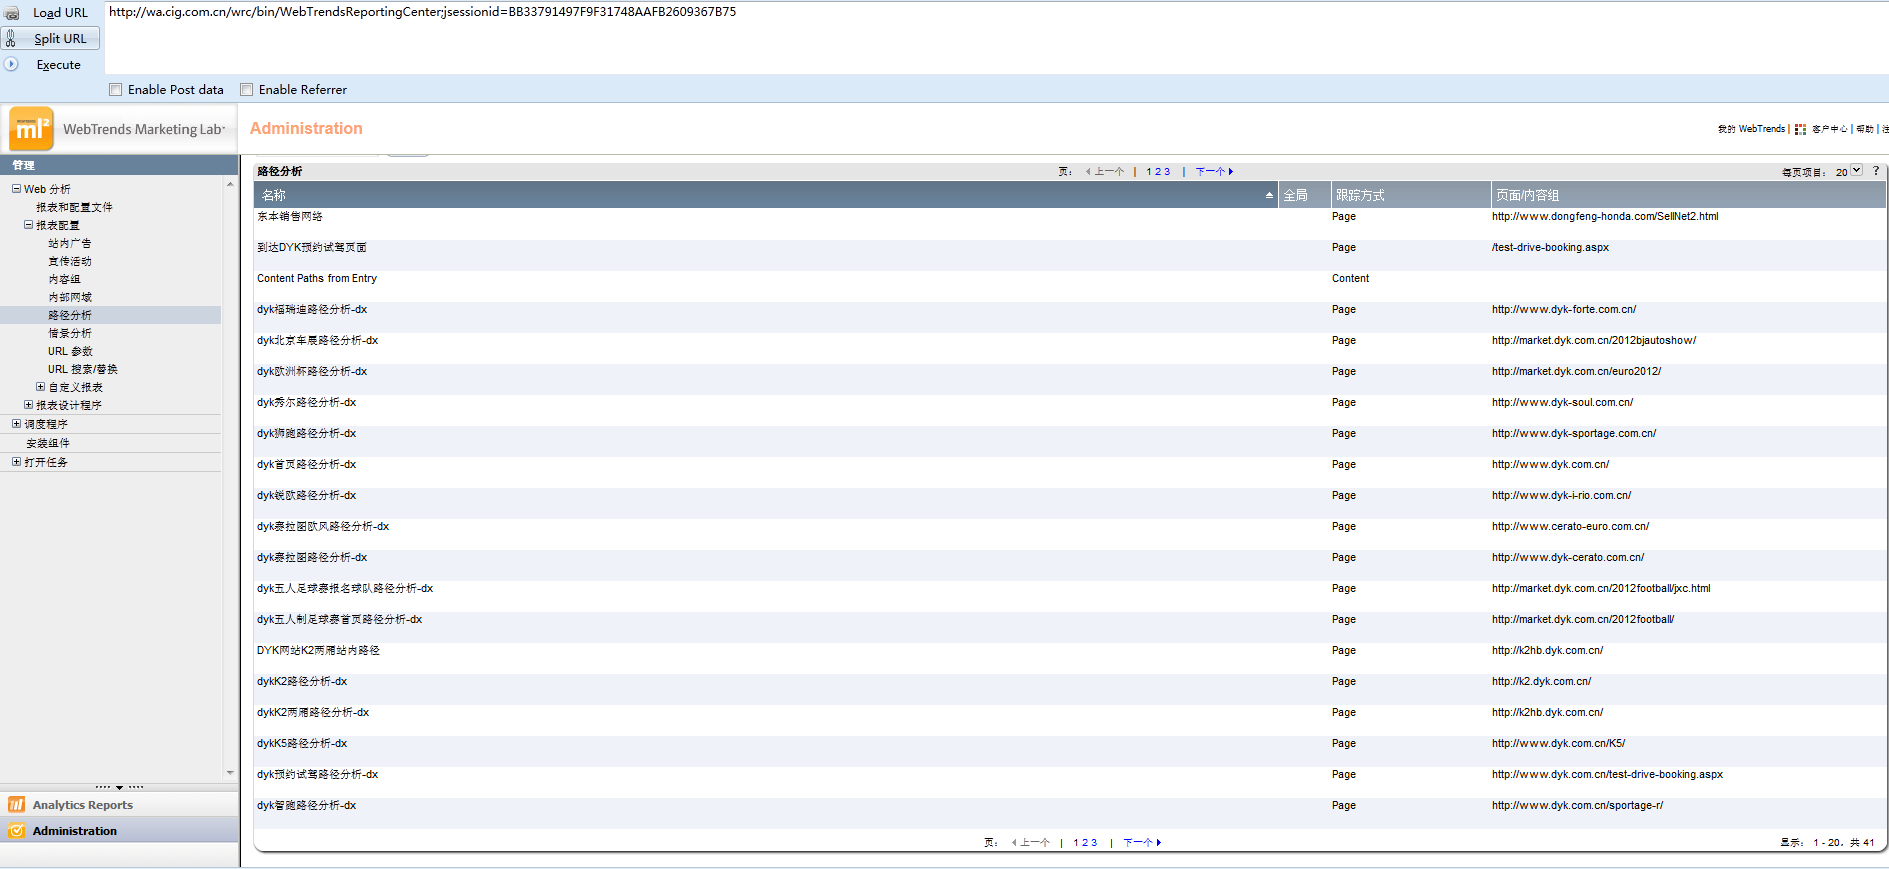Collapse the 报表配置 tree node
This screenshot has height=869, width=1889.
(x=28, y=224)
